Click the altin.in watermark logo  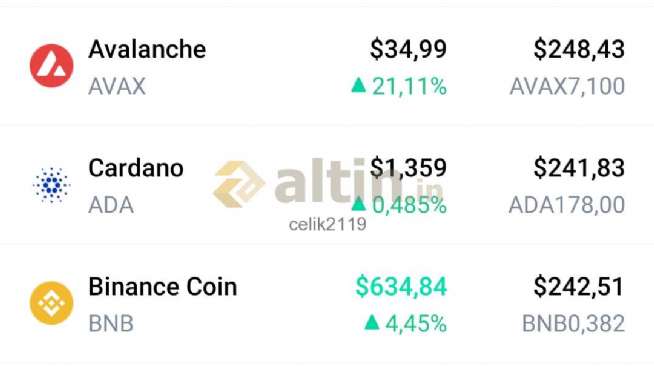tap(328, 183)
